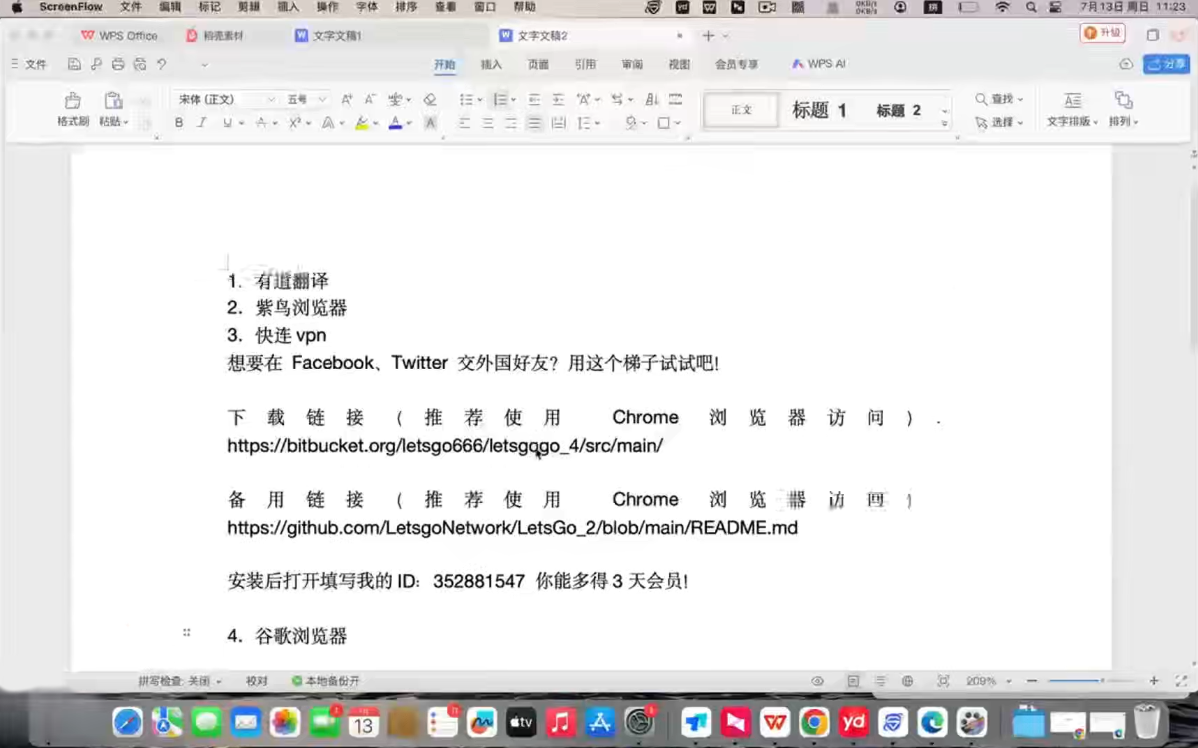Click the save icon in quick toolbar
The height and width of the screenshot is (748, 1198).
74,64
